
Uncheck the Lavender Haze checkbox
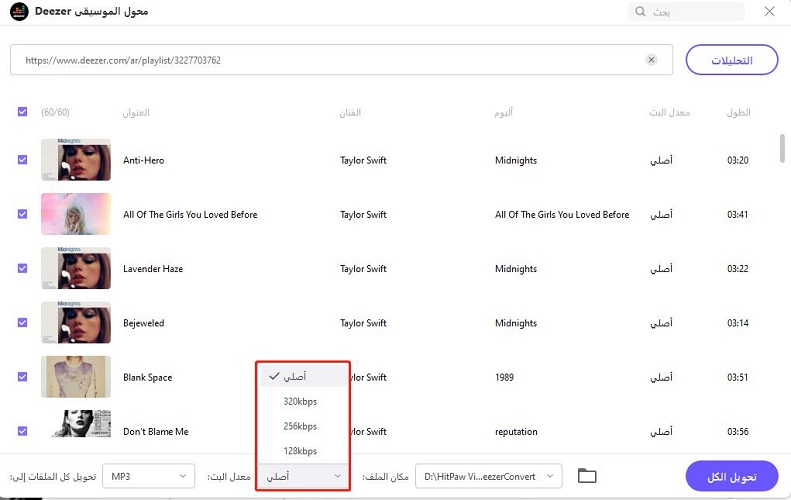pos(22,268)
